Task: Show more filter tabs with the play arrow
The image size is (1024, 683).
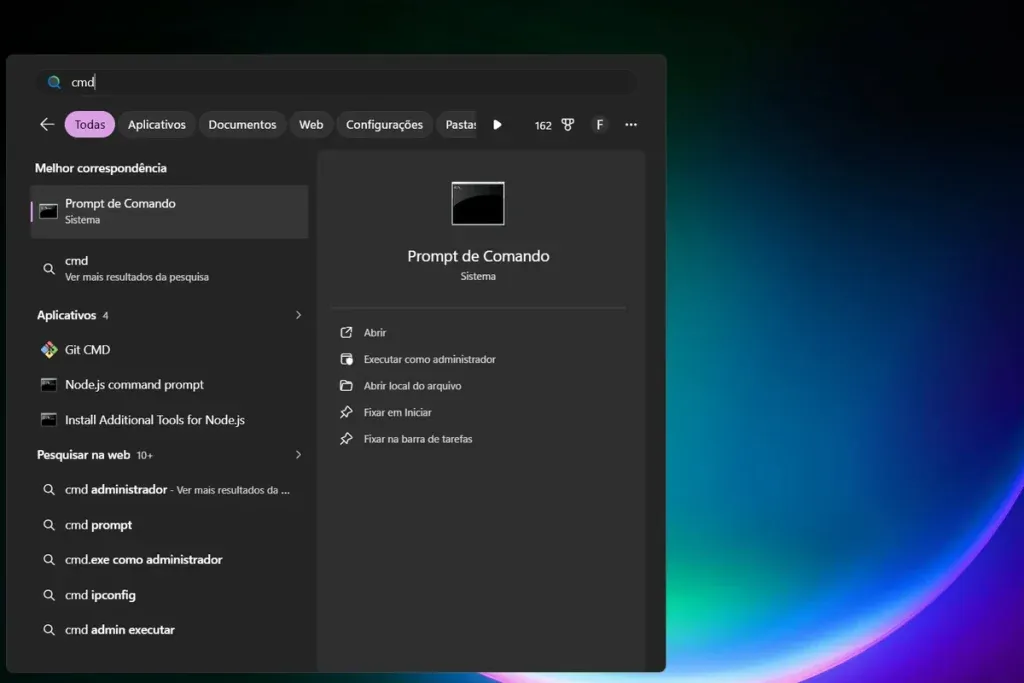Action: coord(498,125)
